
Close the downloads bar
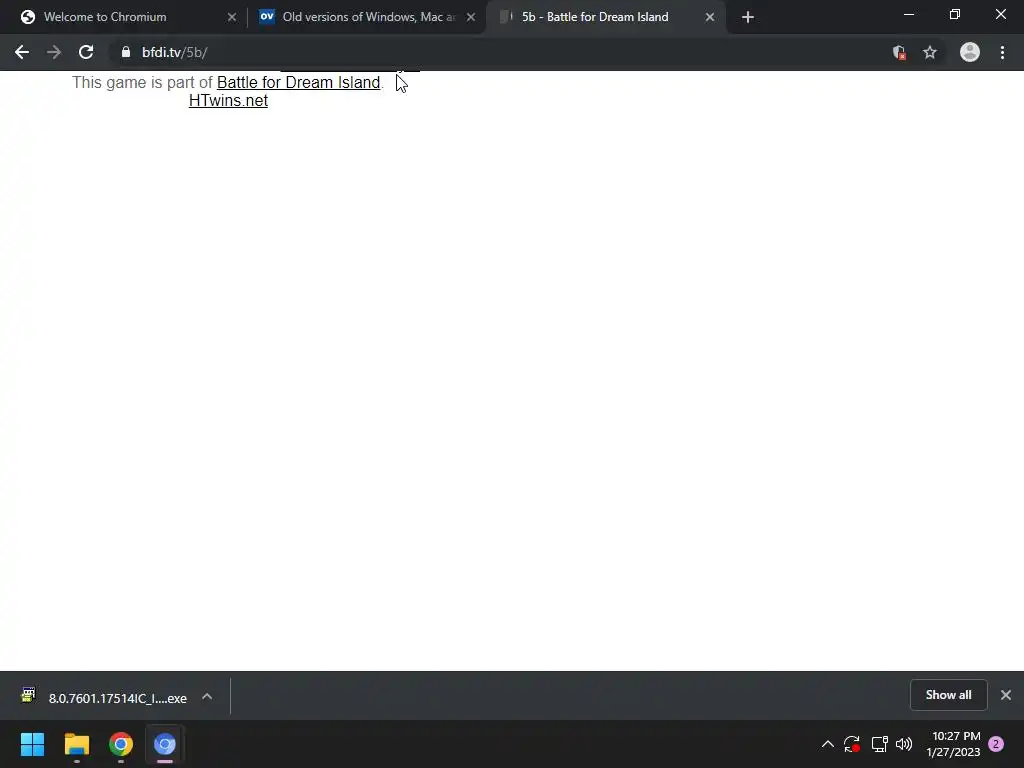[1006, 695]
